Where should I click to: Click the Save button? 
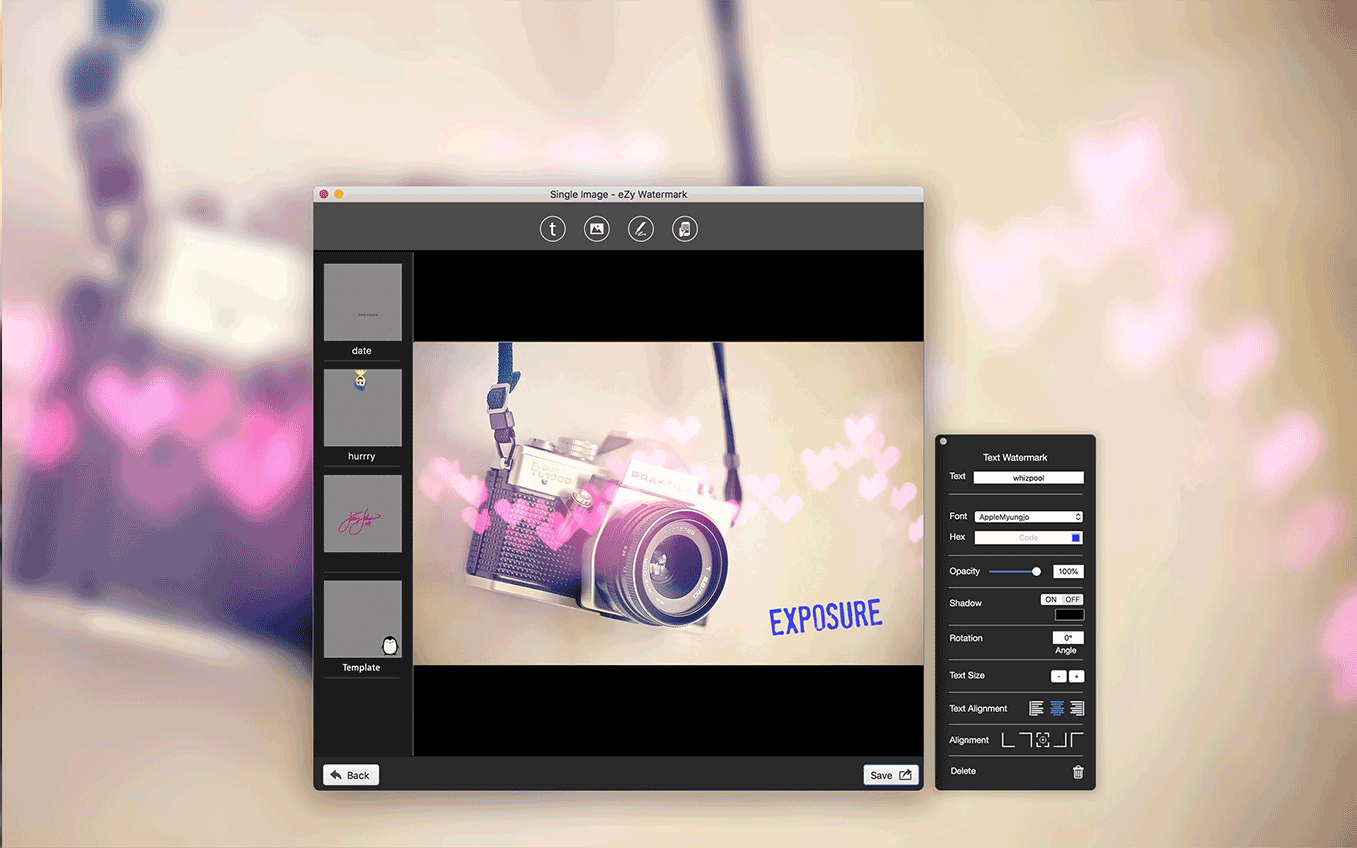pos(891,775)
